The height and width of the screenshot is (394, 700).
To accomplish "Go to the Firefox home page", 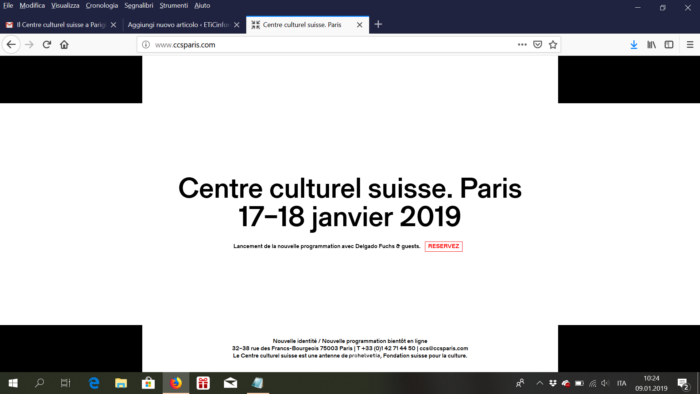I will point(64,45).
